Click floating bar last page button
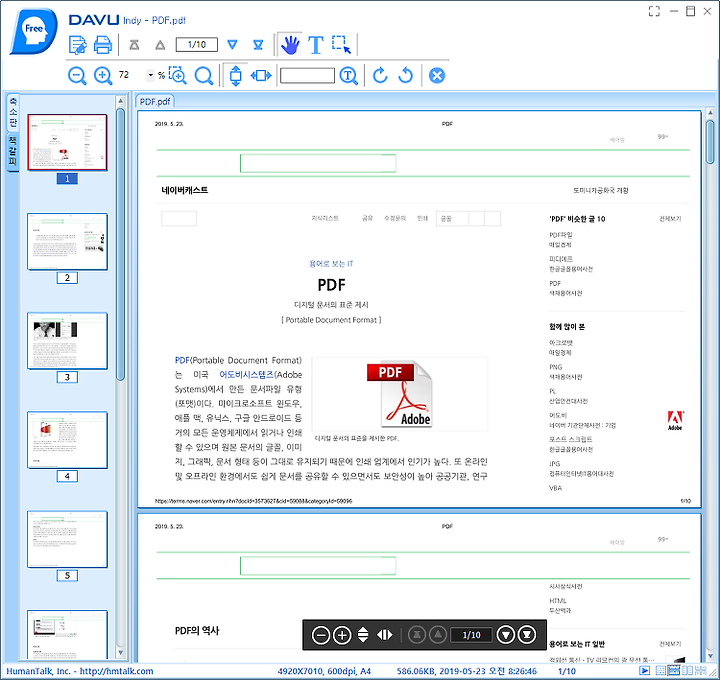Screen dimensions: 720x680 click(527, 635)
